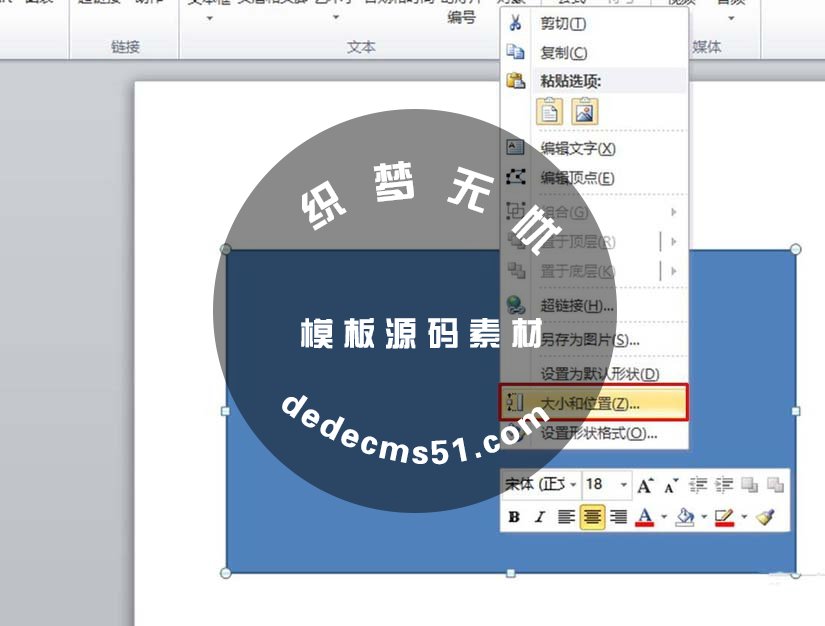Toggle italic formatting in mini toolbar
Viewport: 825px width, 626px height.
click(x=539, y=516)
